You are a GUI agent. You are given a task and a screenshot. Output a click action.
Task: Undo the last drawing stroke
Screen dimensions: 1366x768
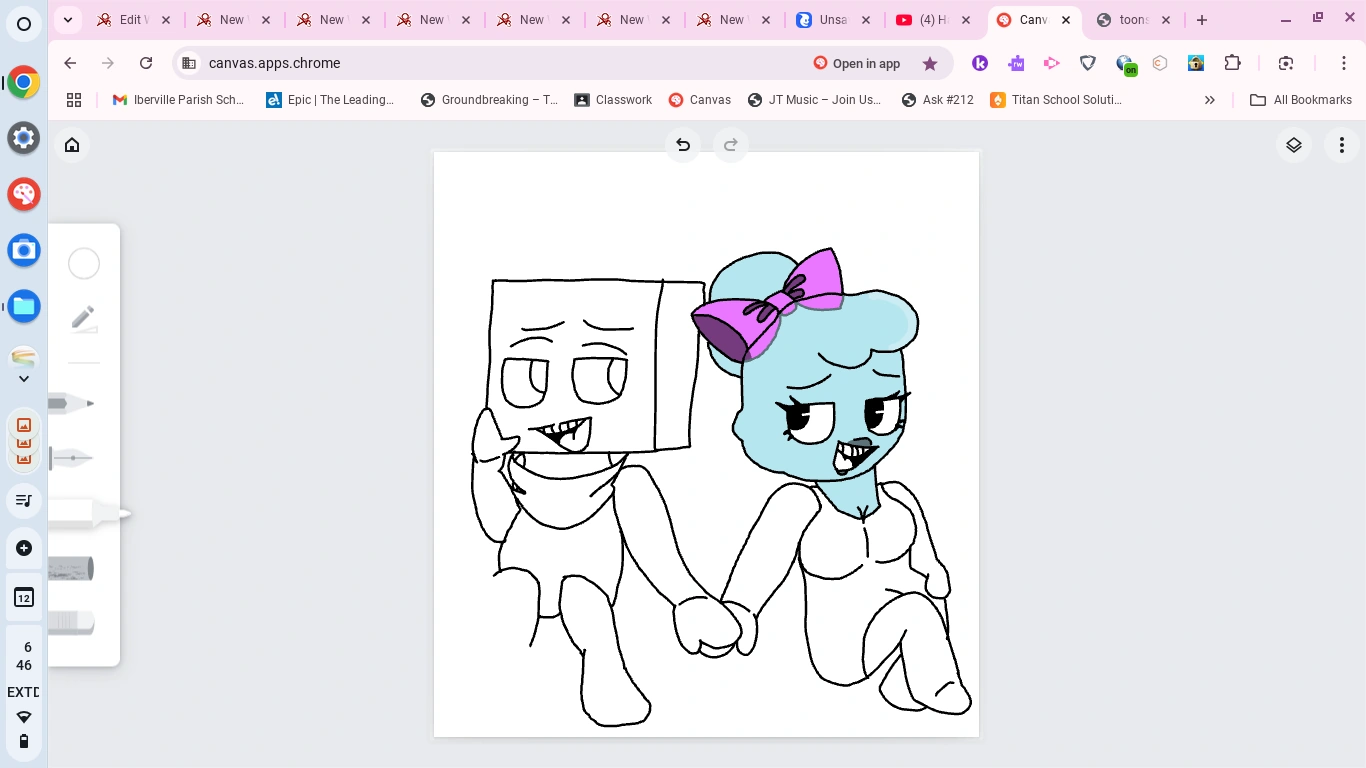683,145
